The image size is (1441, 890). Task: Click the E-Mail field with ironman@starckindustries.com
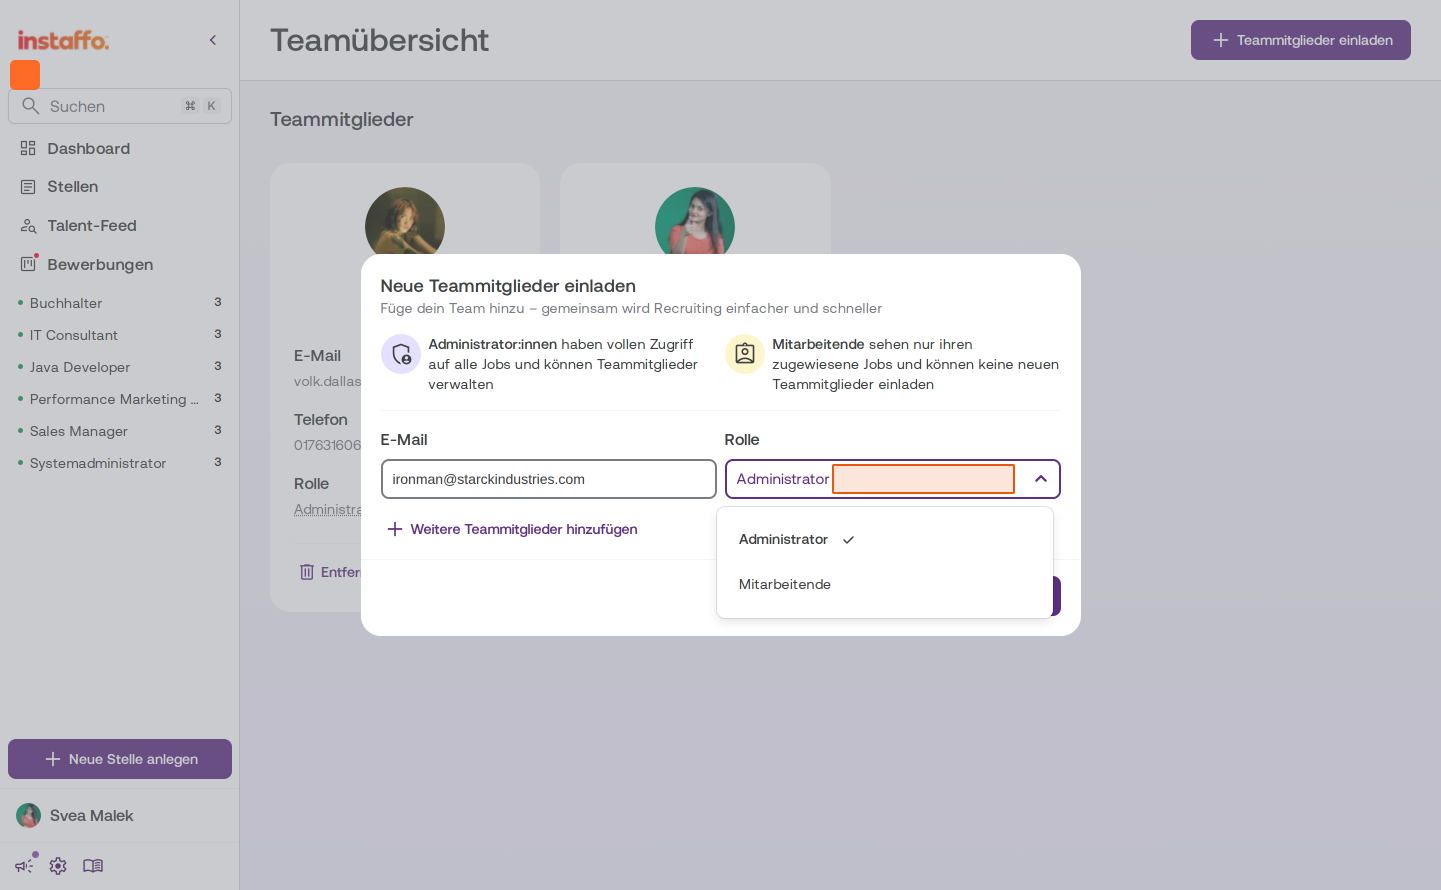click(548, 479)
